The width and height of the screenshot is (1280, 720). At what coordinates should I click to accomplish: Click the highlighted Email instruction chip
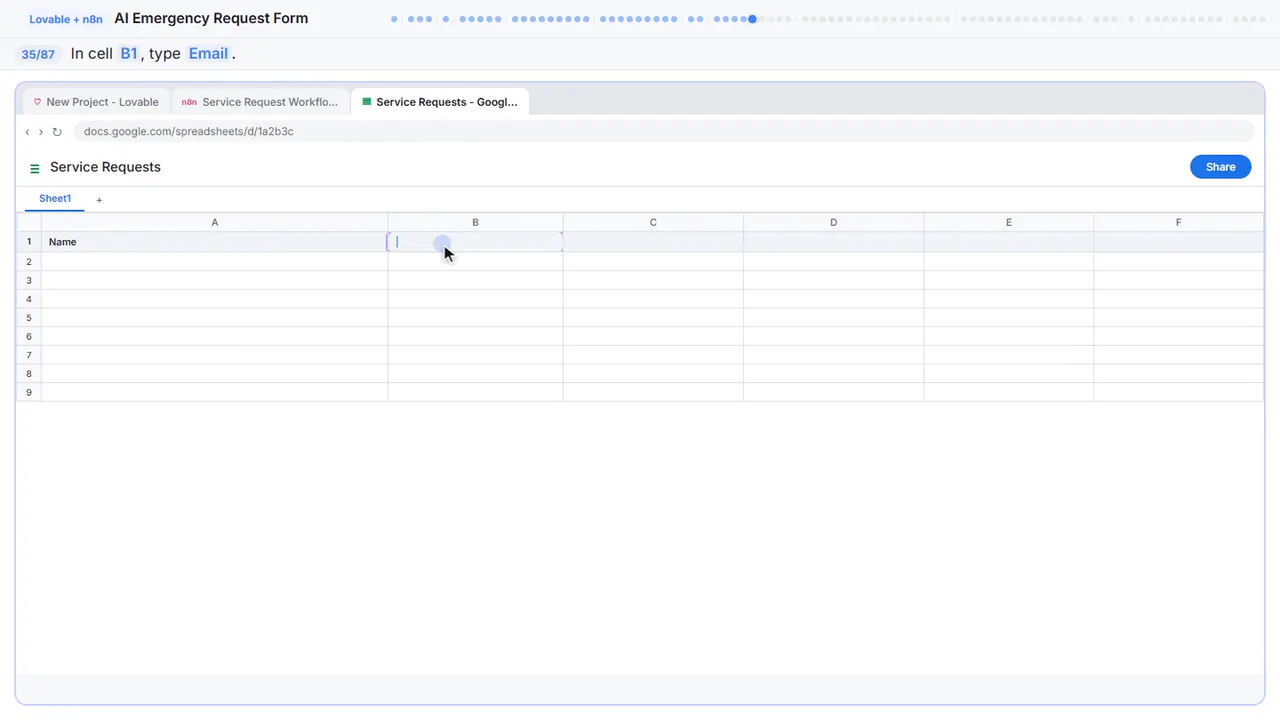coord(208,54)
